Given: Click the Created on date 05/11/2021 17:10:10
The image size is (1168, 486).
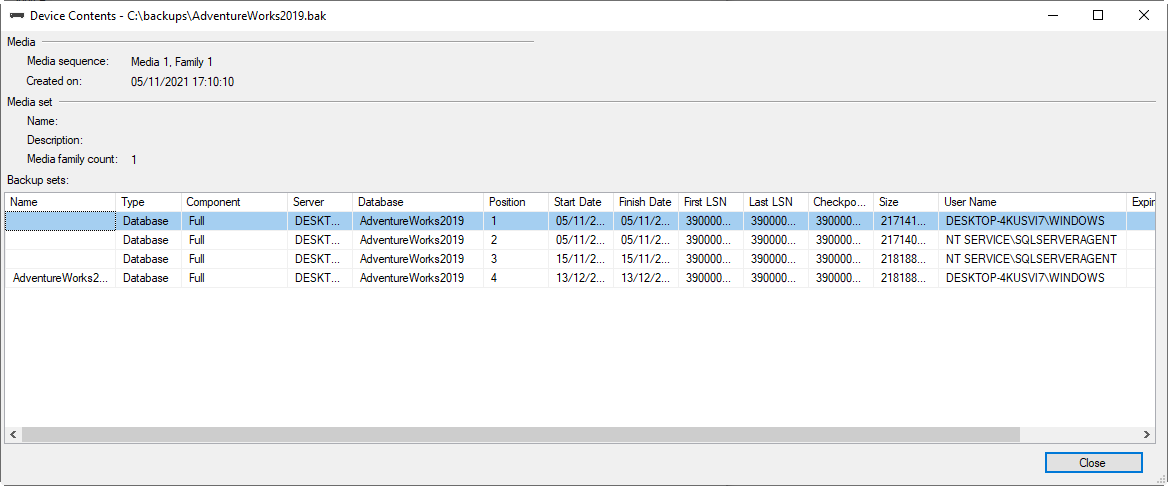Looking at the screenshot, I should click(182, 82).
